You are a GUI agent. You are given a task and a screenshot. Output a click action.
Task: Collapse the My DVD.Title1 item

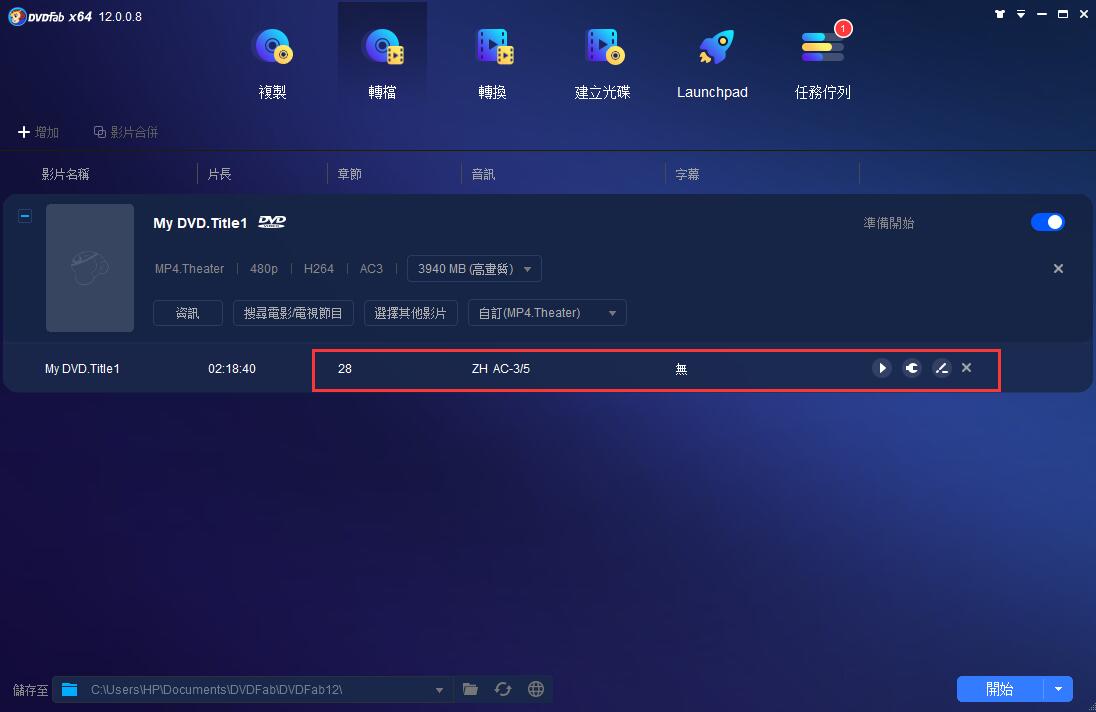pos(24,216)
